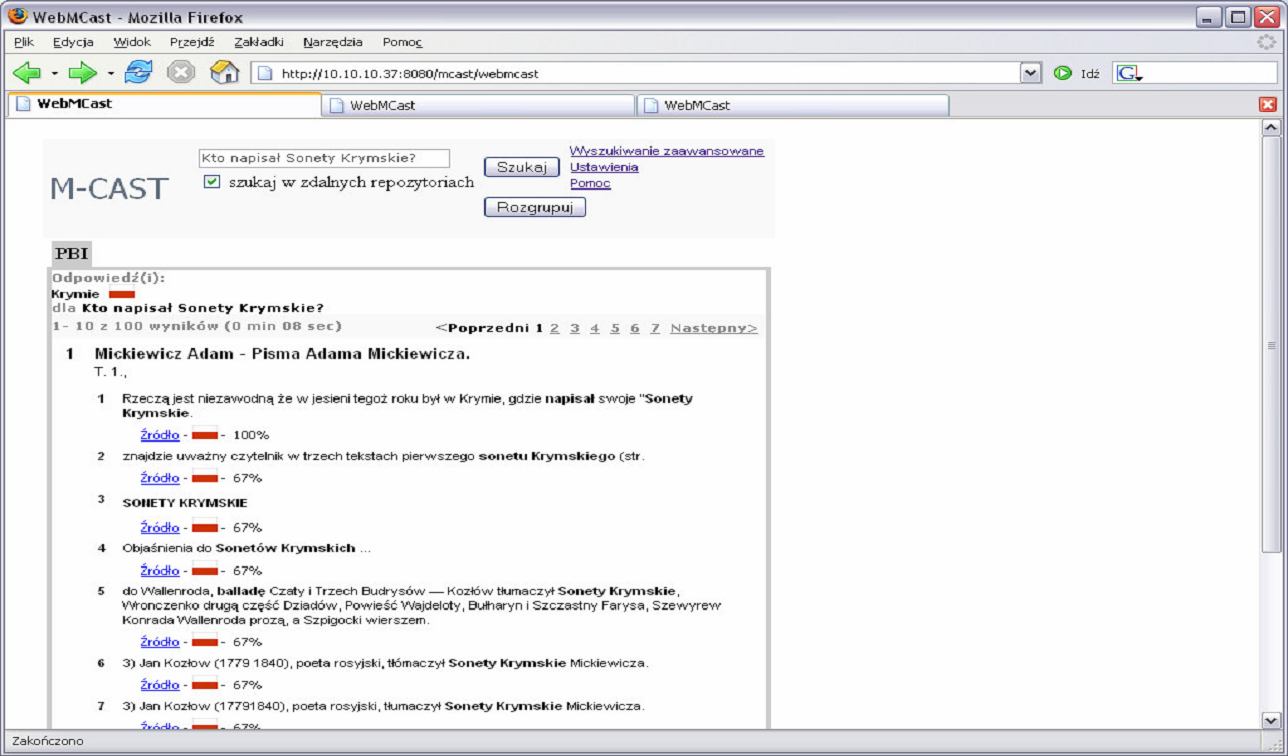This screenshot has height=756, width=1288.
Task: Click the 'Odpowiedź(i):' label
Action: pyautogui.click(x=108, y=277)
